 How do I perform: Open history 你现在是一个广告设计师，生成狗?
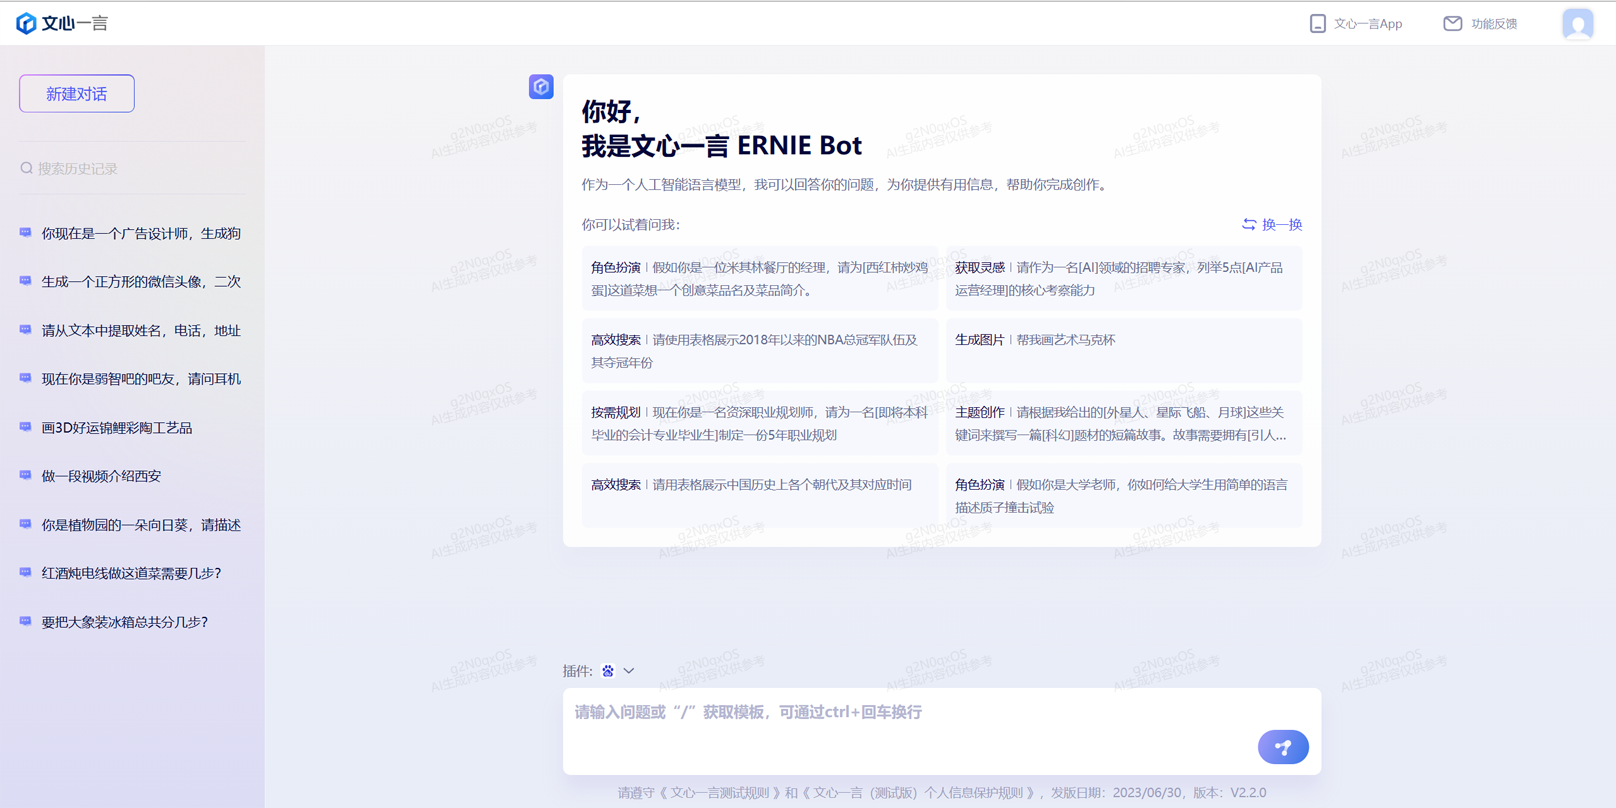click(141, 233)
